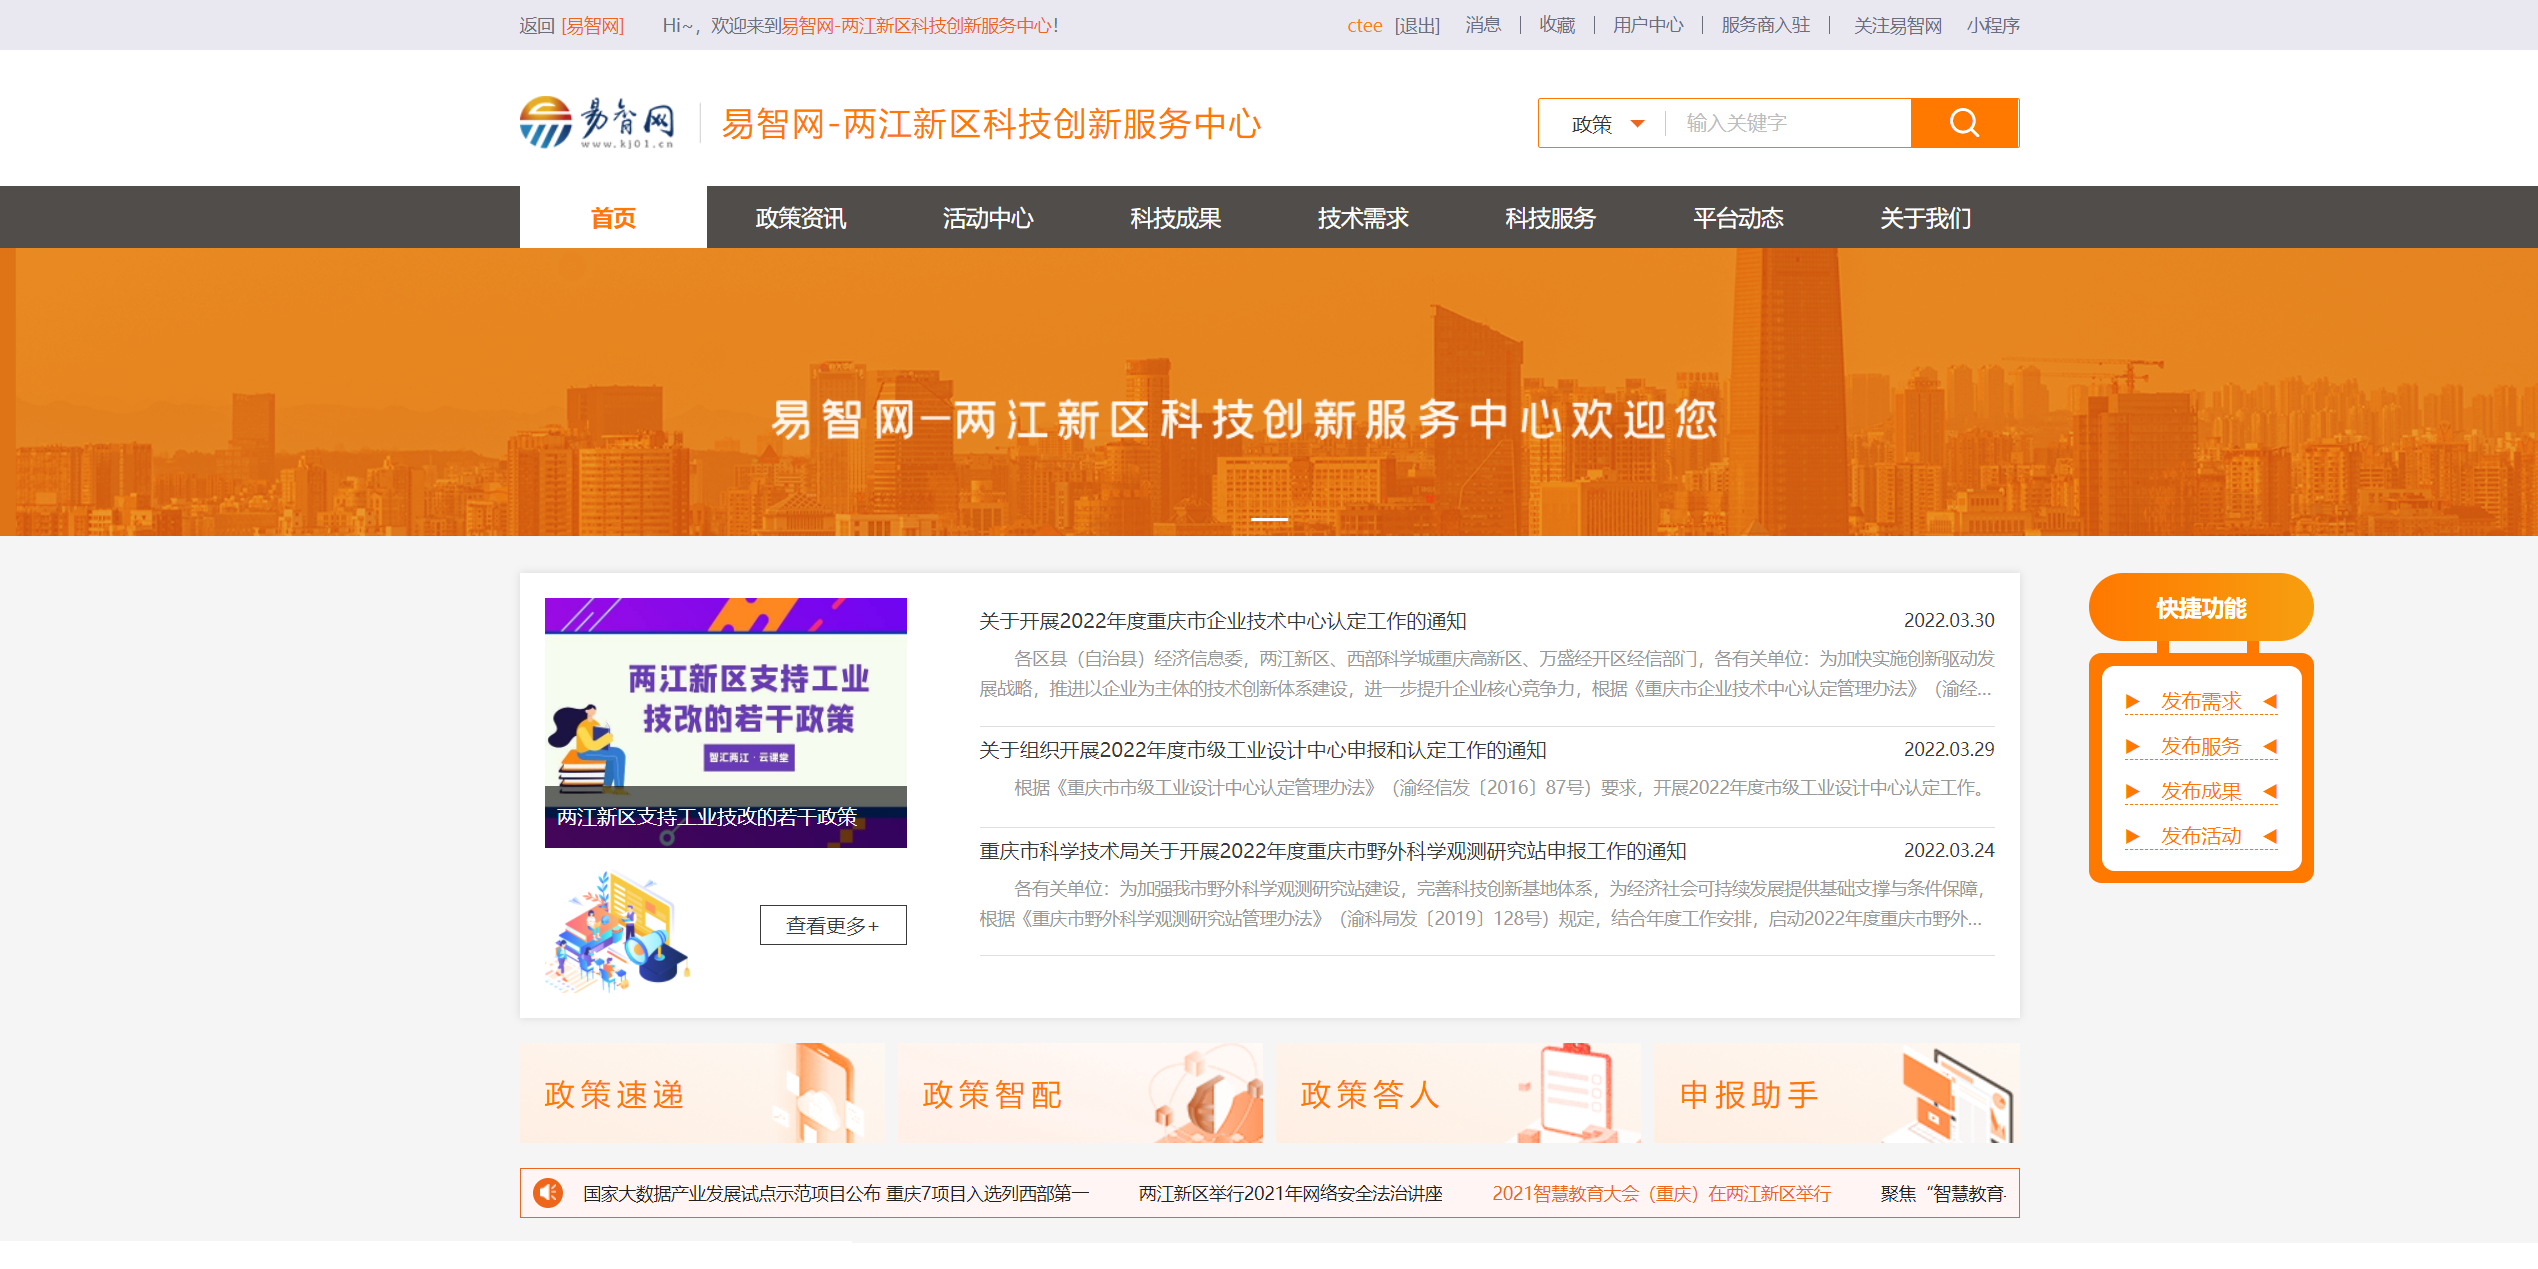Open 用户中心 in the top bar
The width and height of the screenshot is (2538, 1269).
[x=1648, y=25]
